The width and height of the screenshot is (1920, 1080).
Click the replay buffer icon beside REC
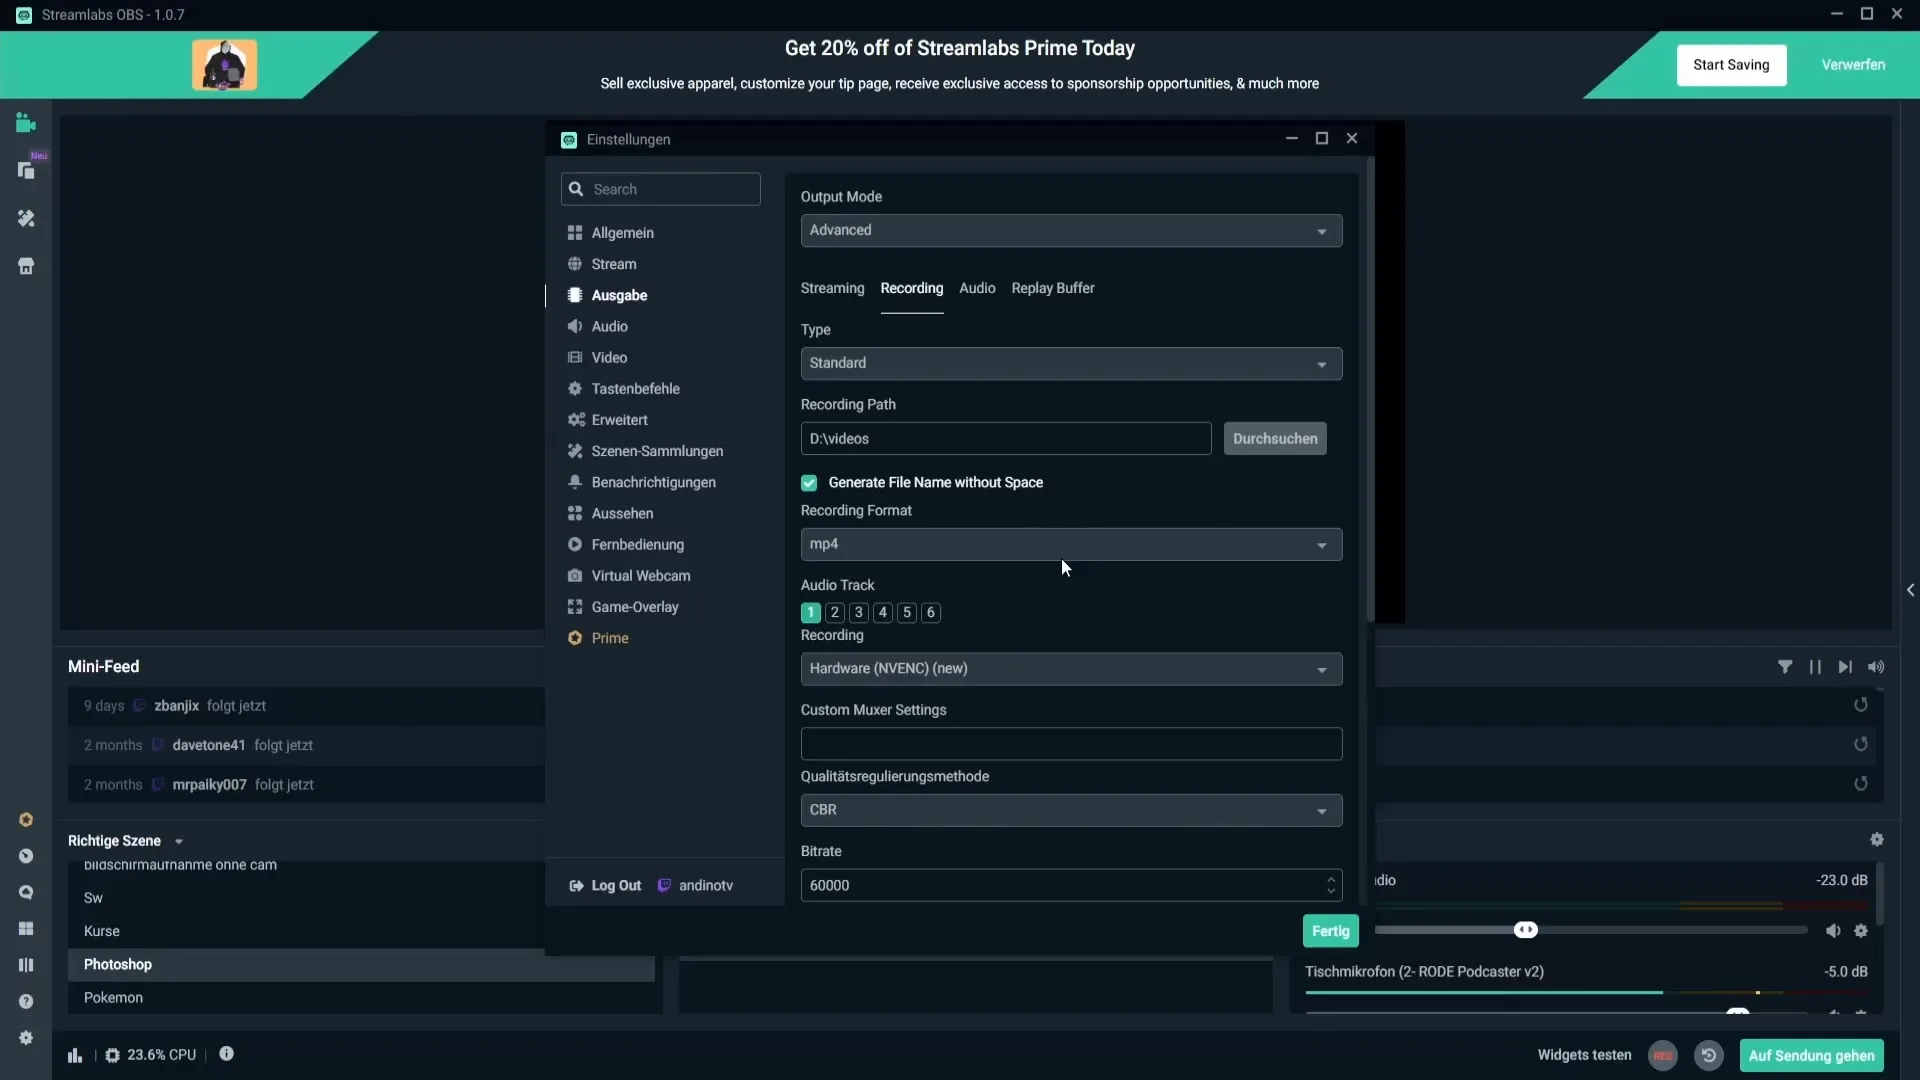1709,1056
